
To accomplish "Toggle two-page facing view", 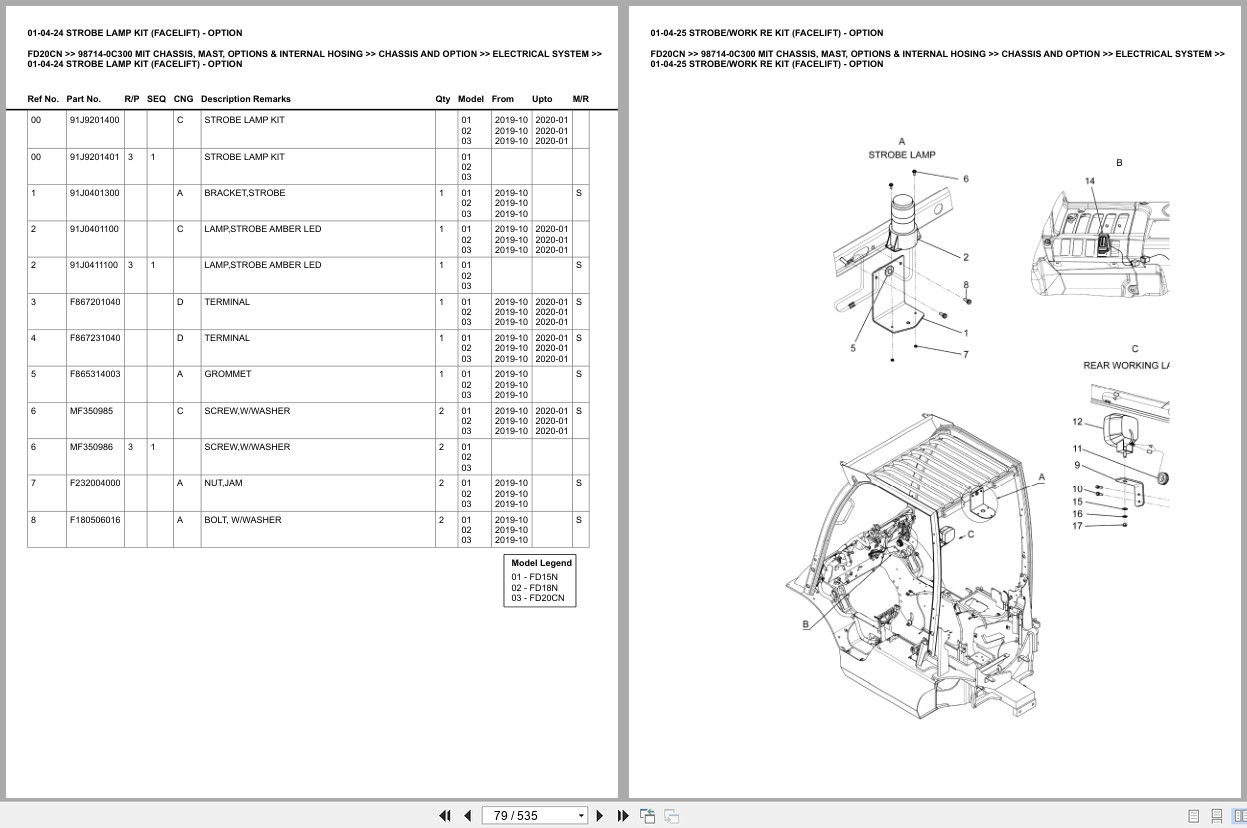I will tap(1239, 816).
